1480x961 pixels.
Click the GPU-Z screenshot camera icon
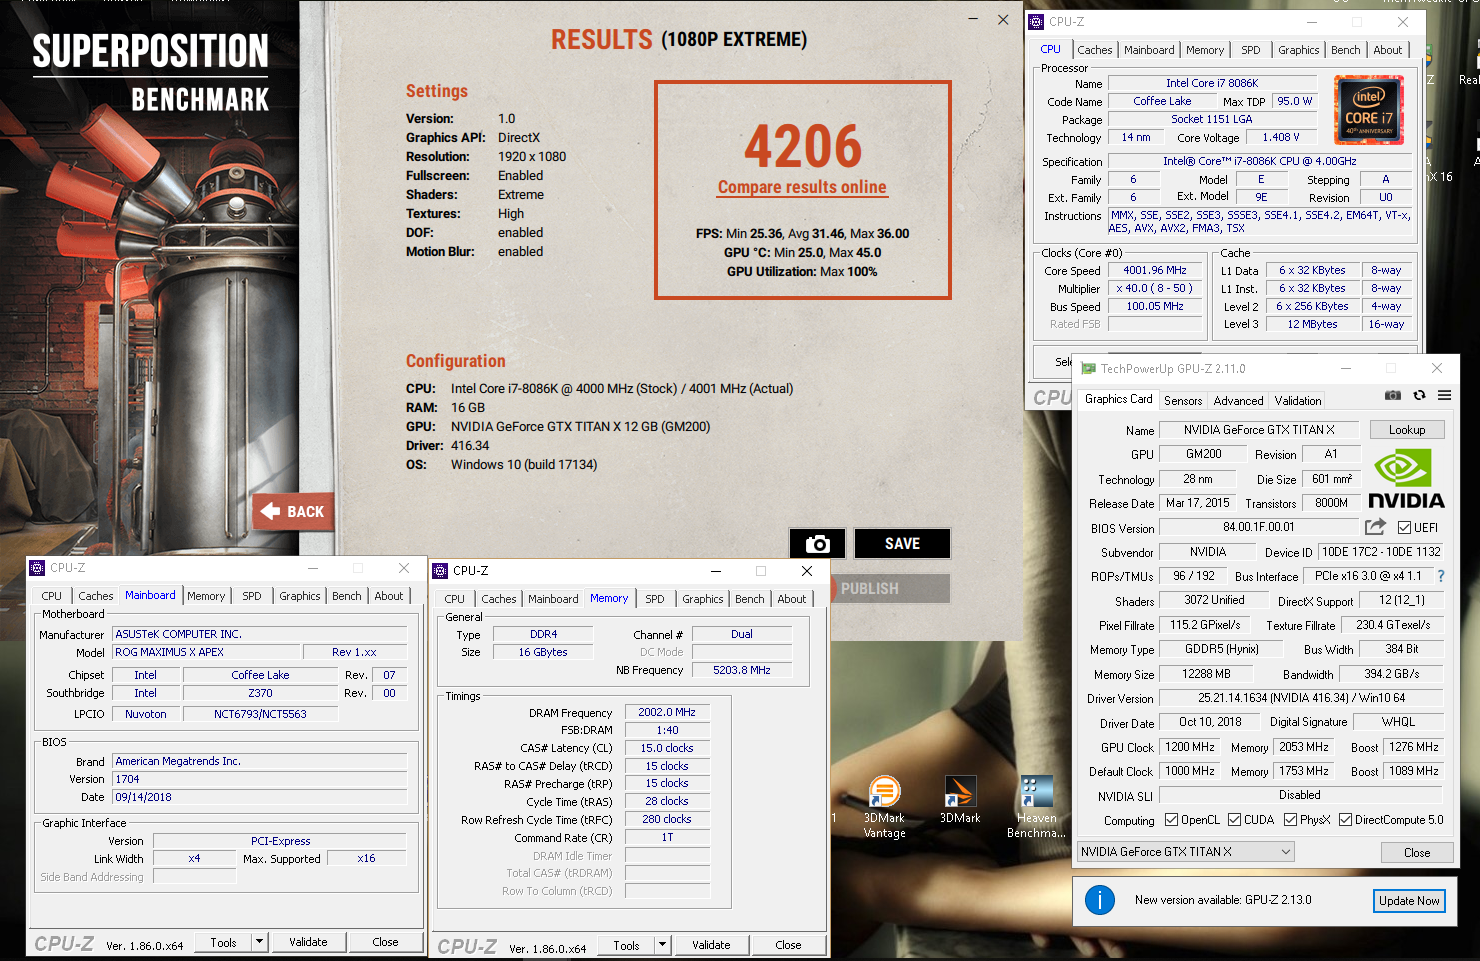1392,395
